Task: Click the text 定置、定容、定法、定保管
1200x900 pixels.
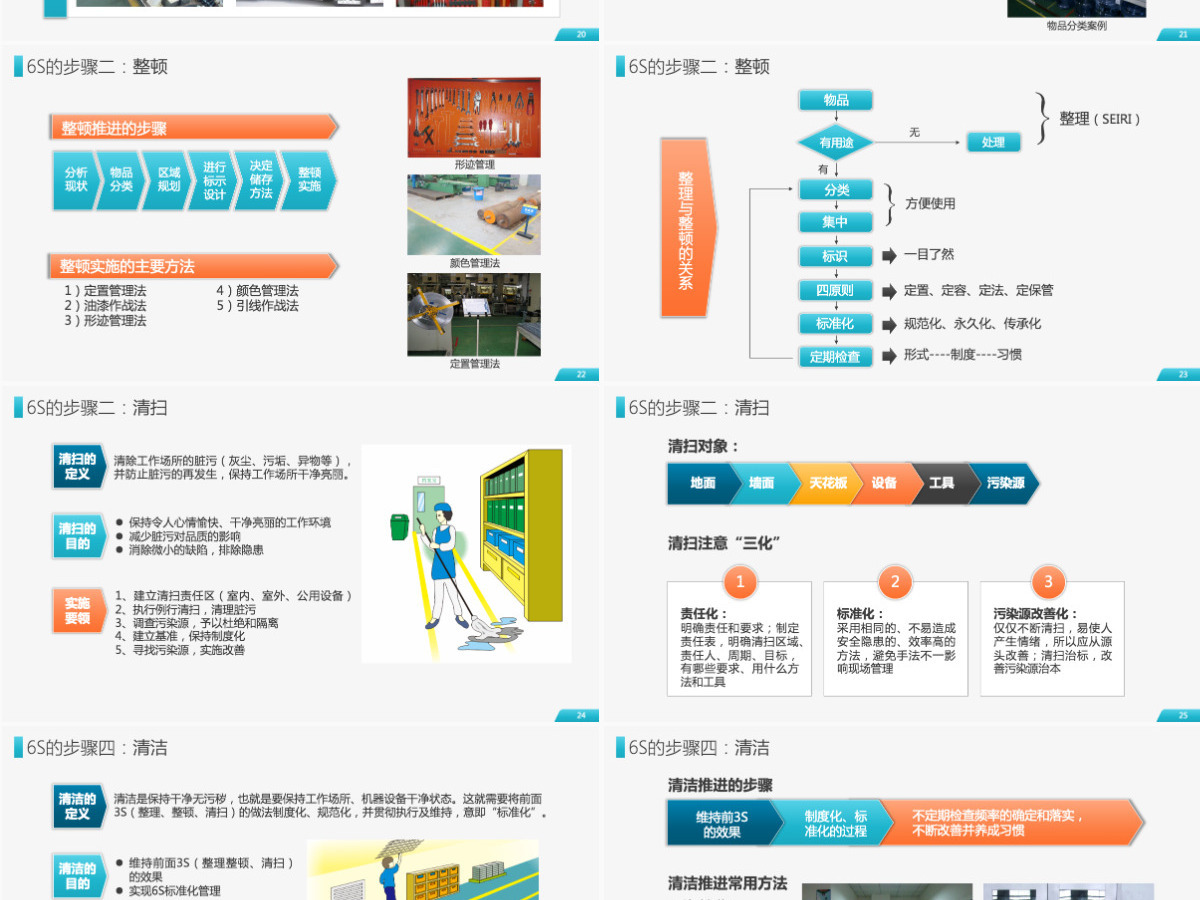Action: pos(978,290)
